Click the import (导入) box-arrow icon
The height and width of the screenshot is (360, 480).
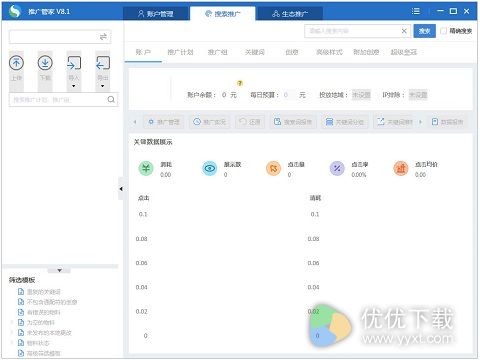(74, 63)
